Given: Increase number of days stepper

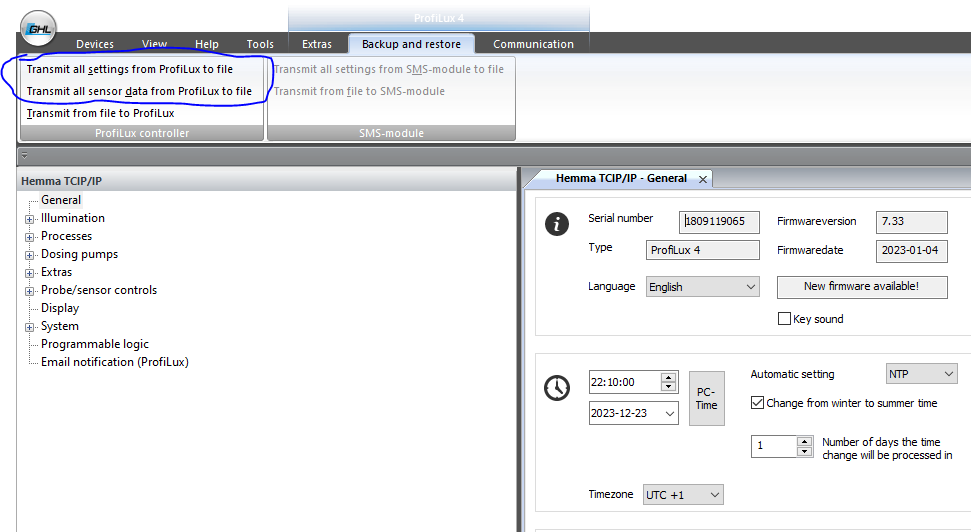Looking at the screenshot, I should (804, 442).
